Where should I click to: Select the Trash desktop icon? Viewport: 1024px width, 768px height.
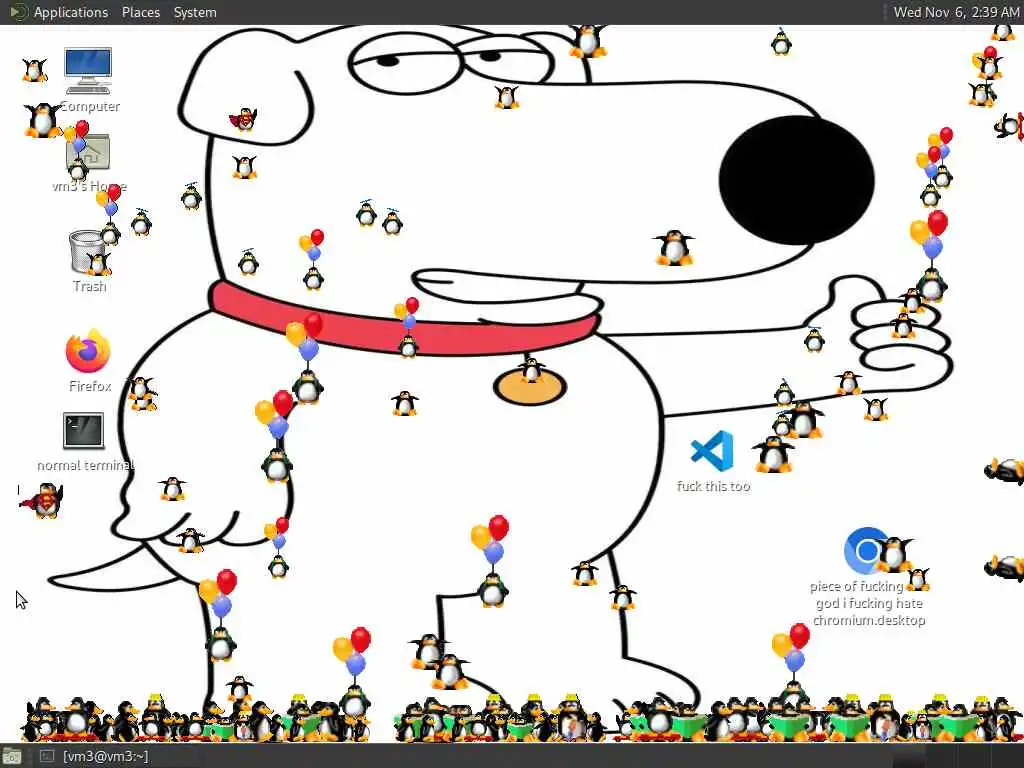tap(88, 251)
